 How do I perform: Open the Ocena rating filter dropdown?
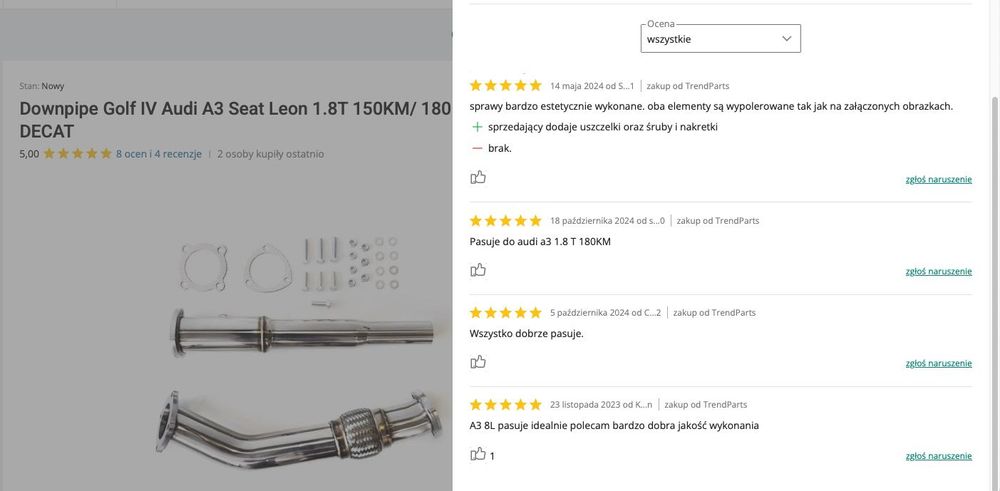pyautogui.click(x=720, y=39)
